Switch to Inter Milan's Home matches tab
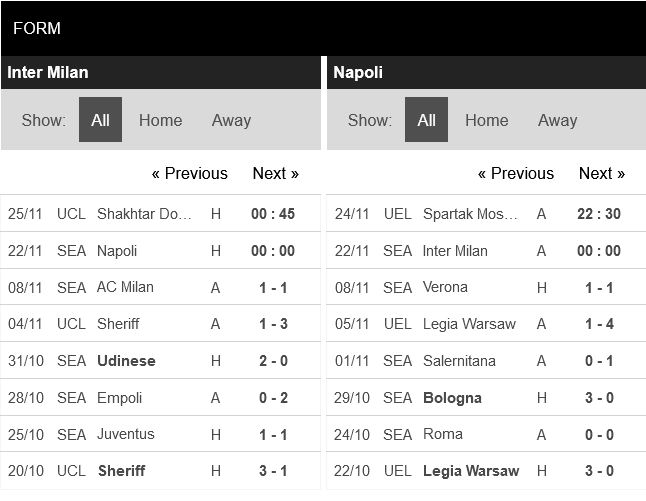This screenshot has height=501, width=646. tap(160, 120)
